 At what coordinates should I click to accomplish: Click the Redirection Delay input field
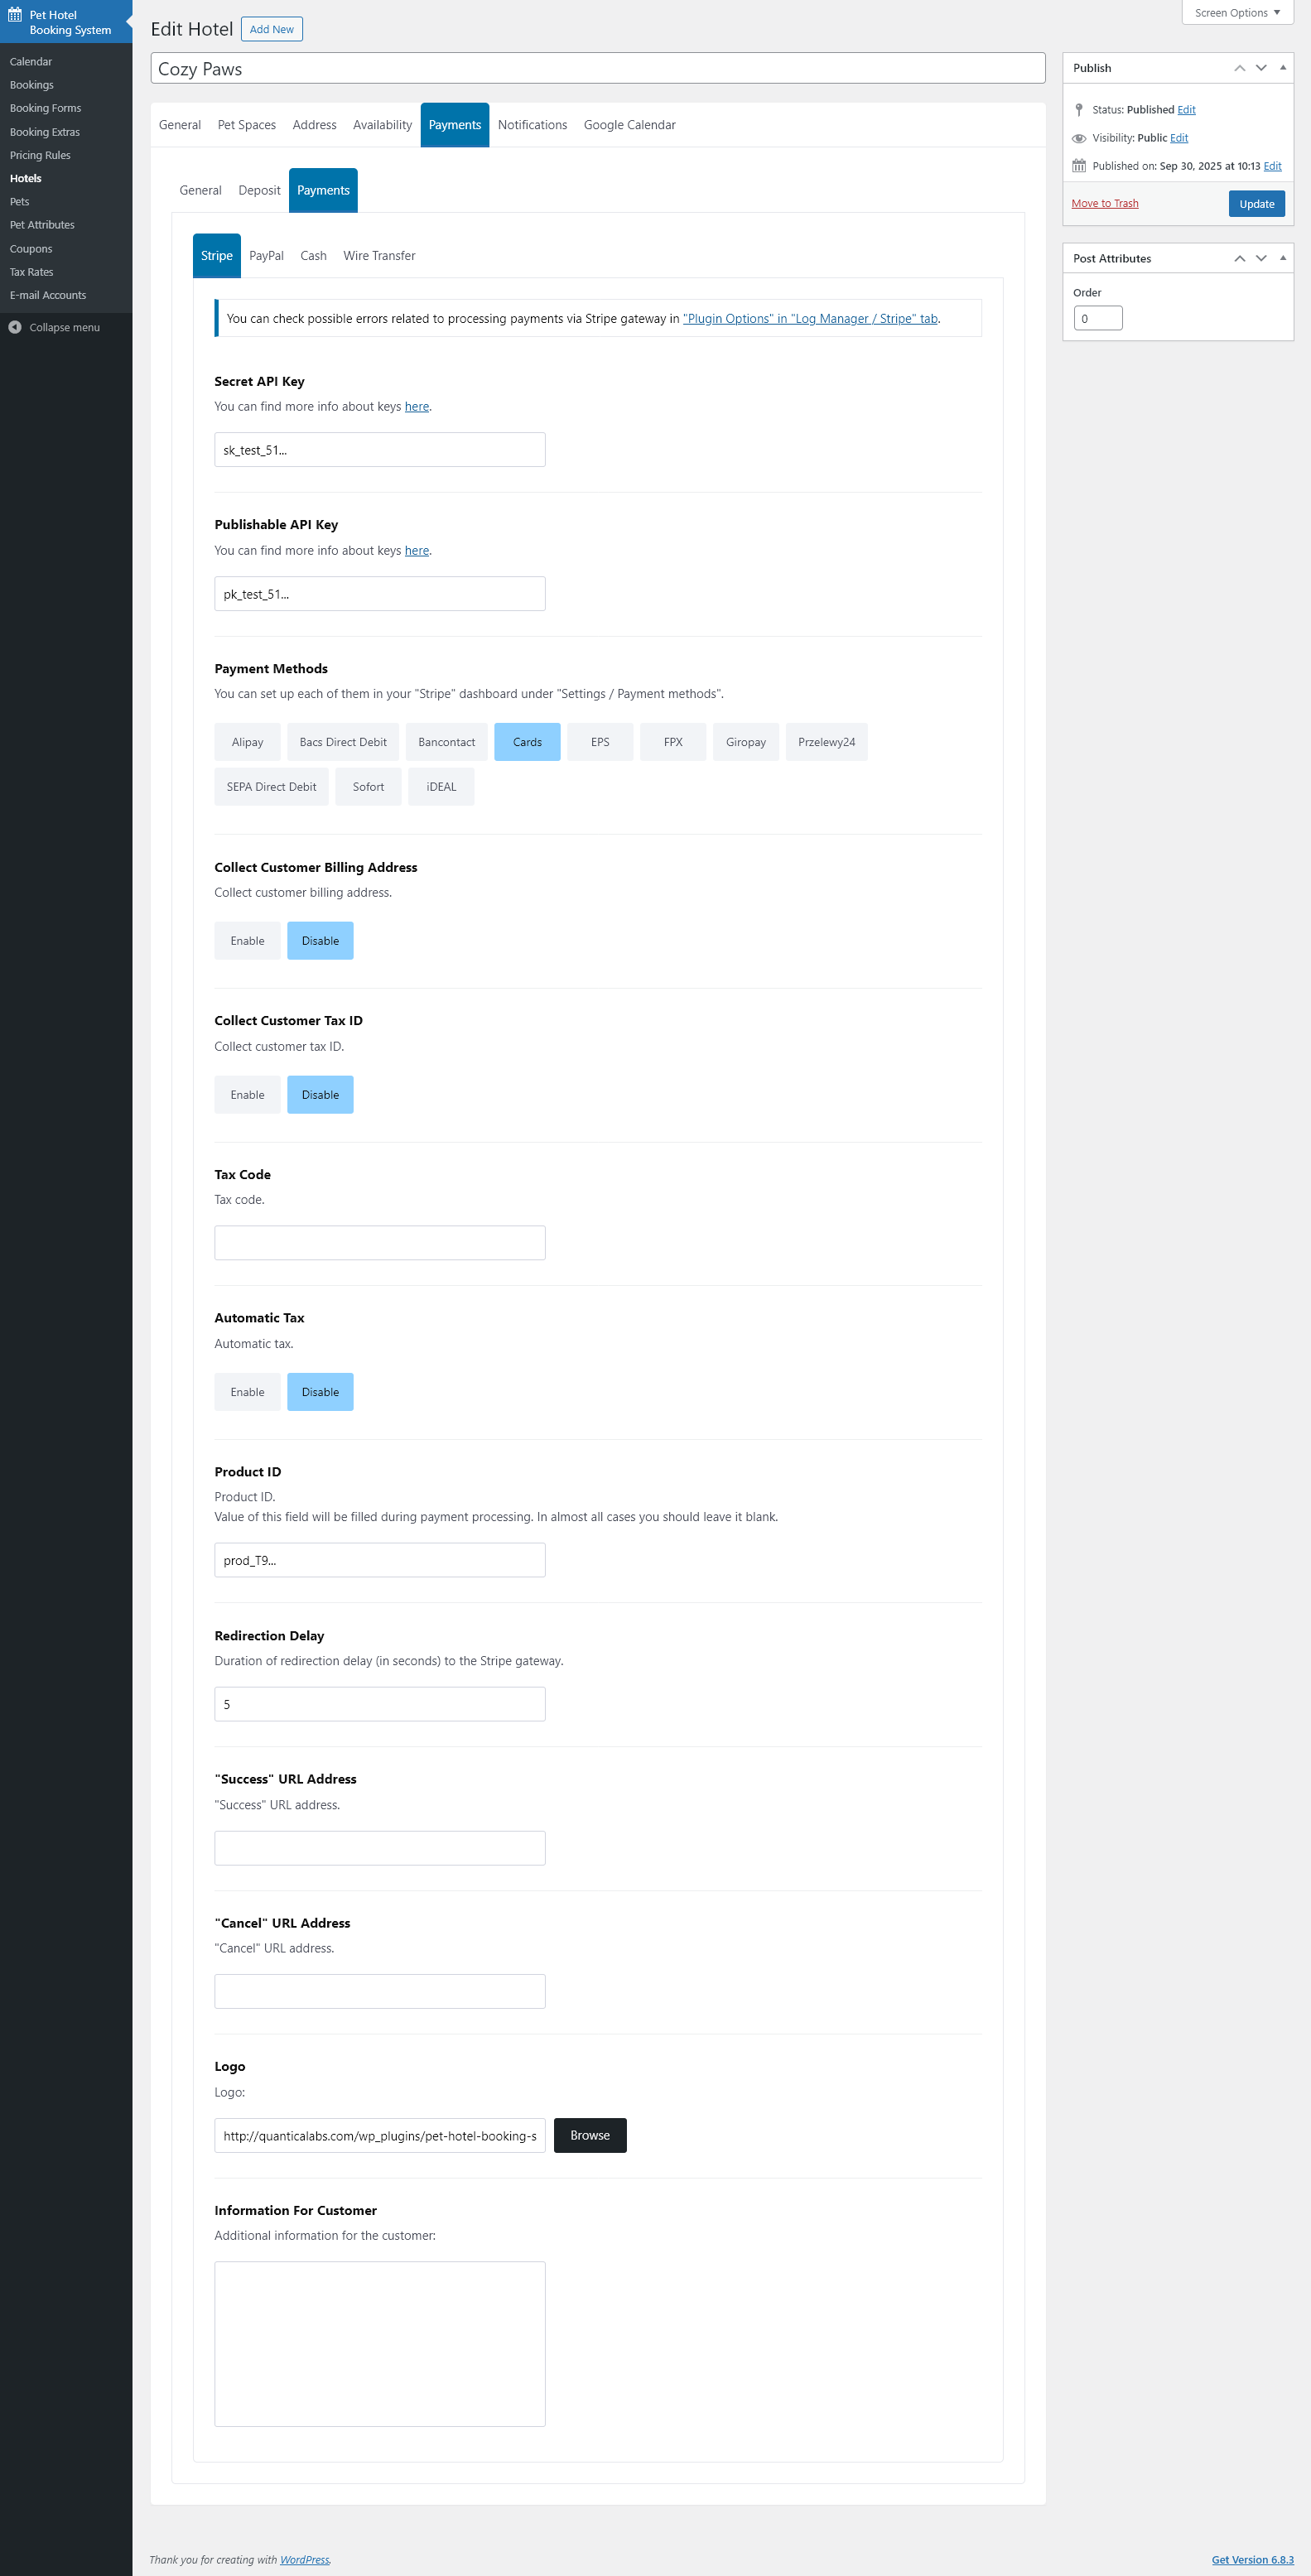coord(379,1704)
